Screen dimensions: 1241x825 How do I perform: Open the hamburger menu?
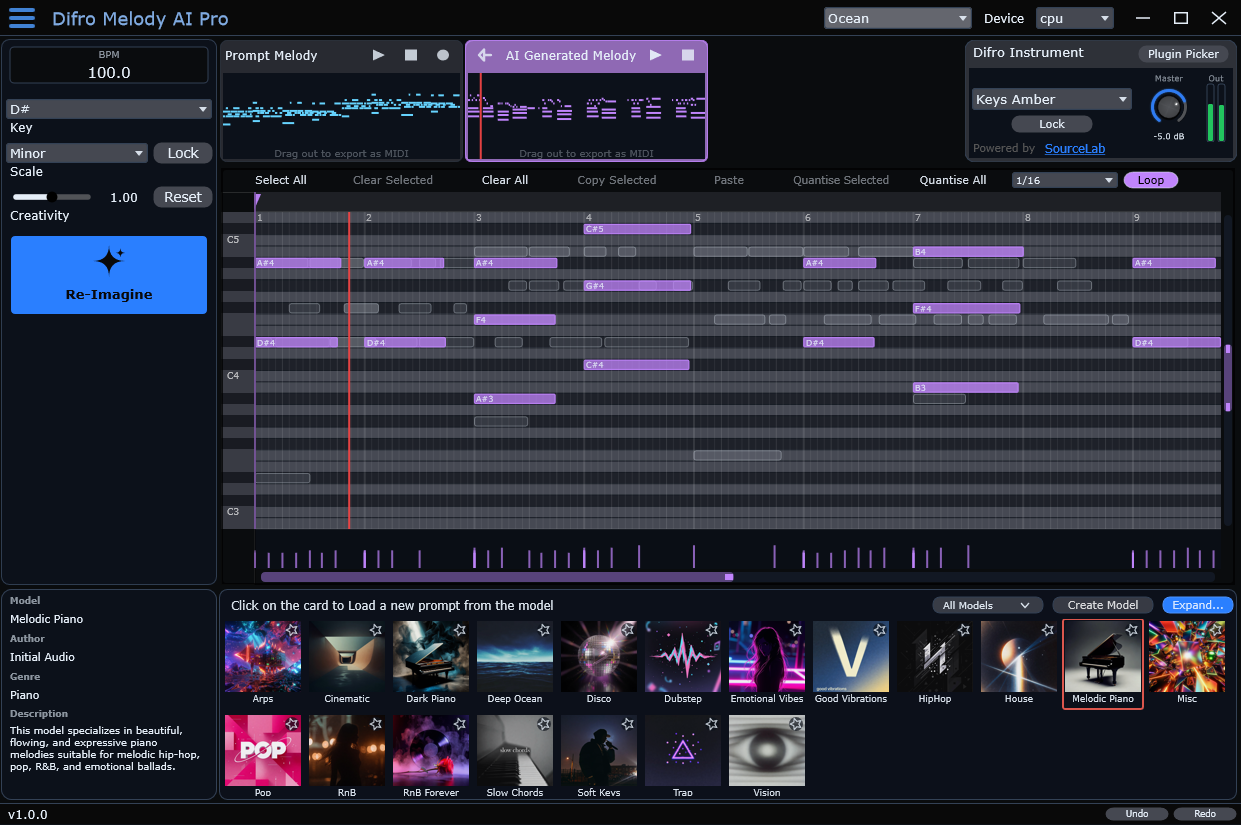(x=22, y=18)
